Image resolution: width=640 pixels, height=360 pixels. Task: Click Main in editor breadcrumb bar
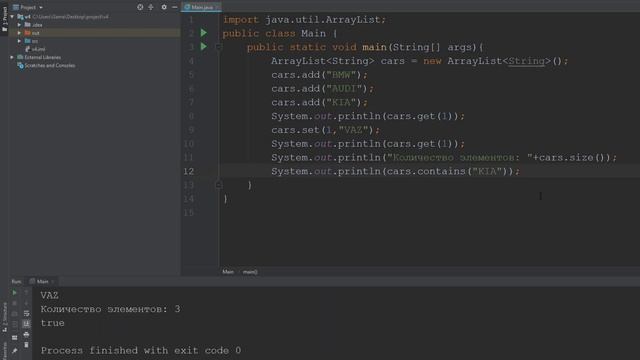pos(228,272)
